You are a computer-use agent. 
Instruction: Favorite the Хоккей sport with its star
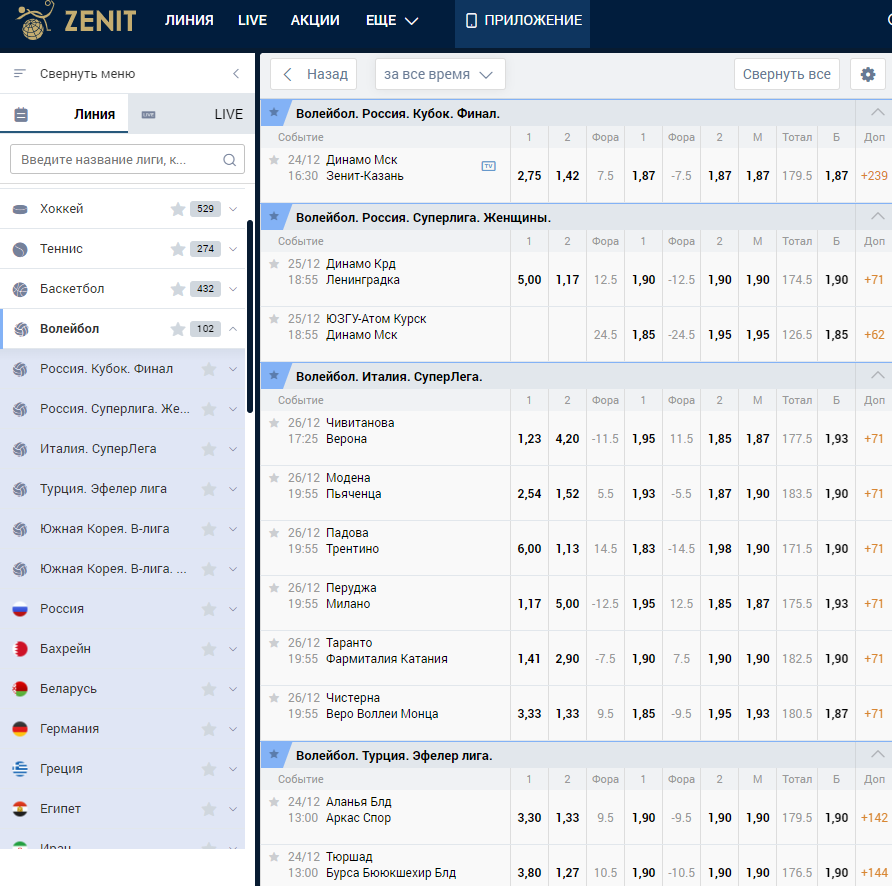tap(177, 209)
